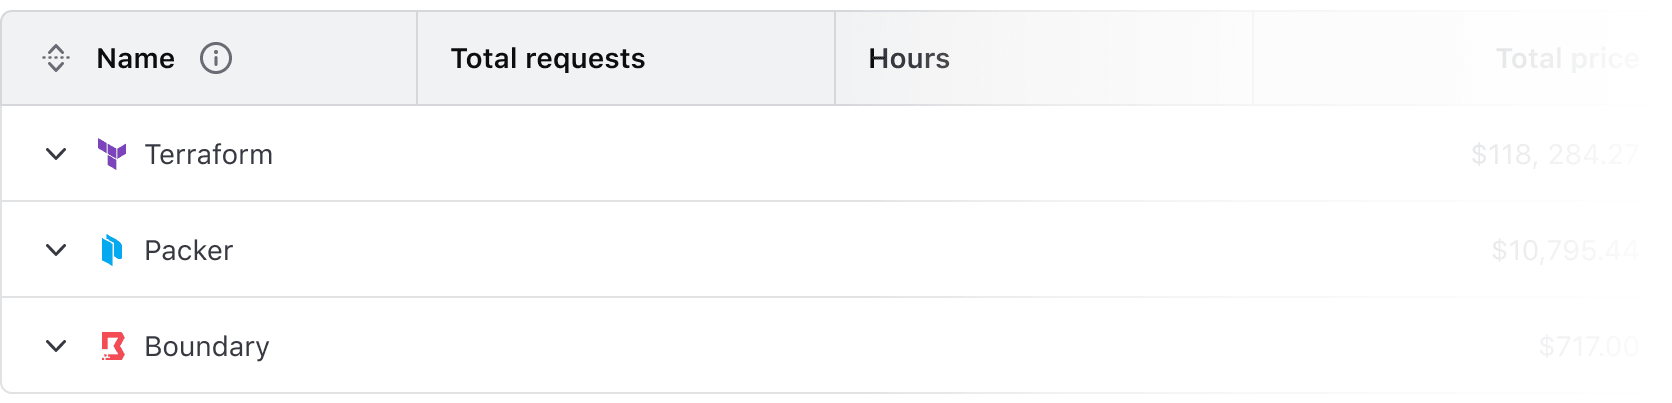Select the Terraform product name

pos(208,154)
